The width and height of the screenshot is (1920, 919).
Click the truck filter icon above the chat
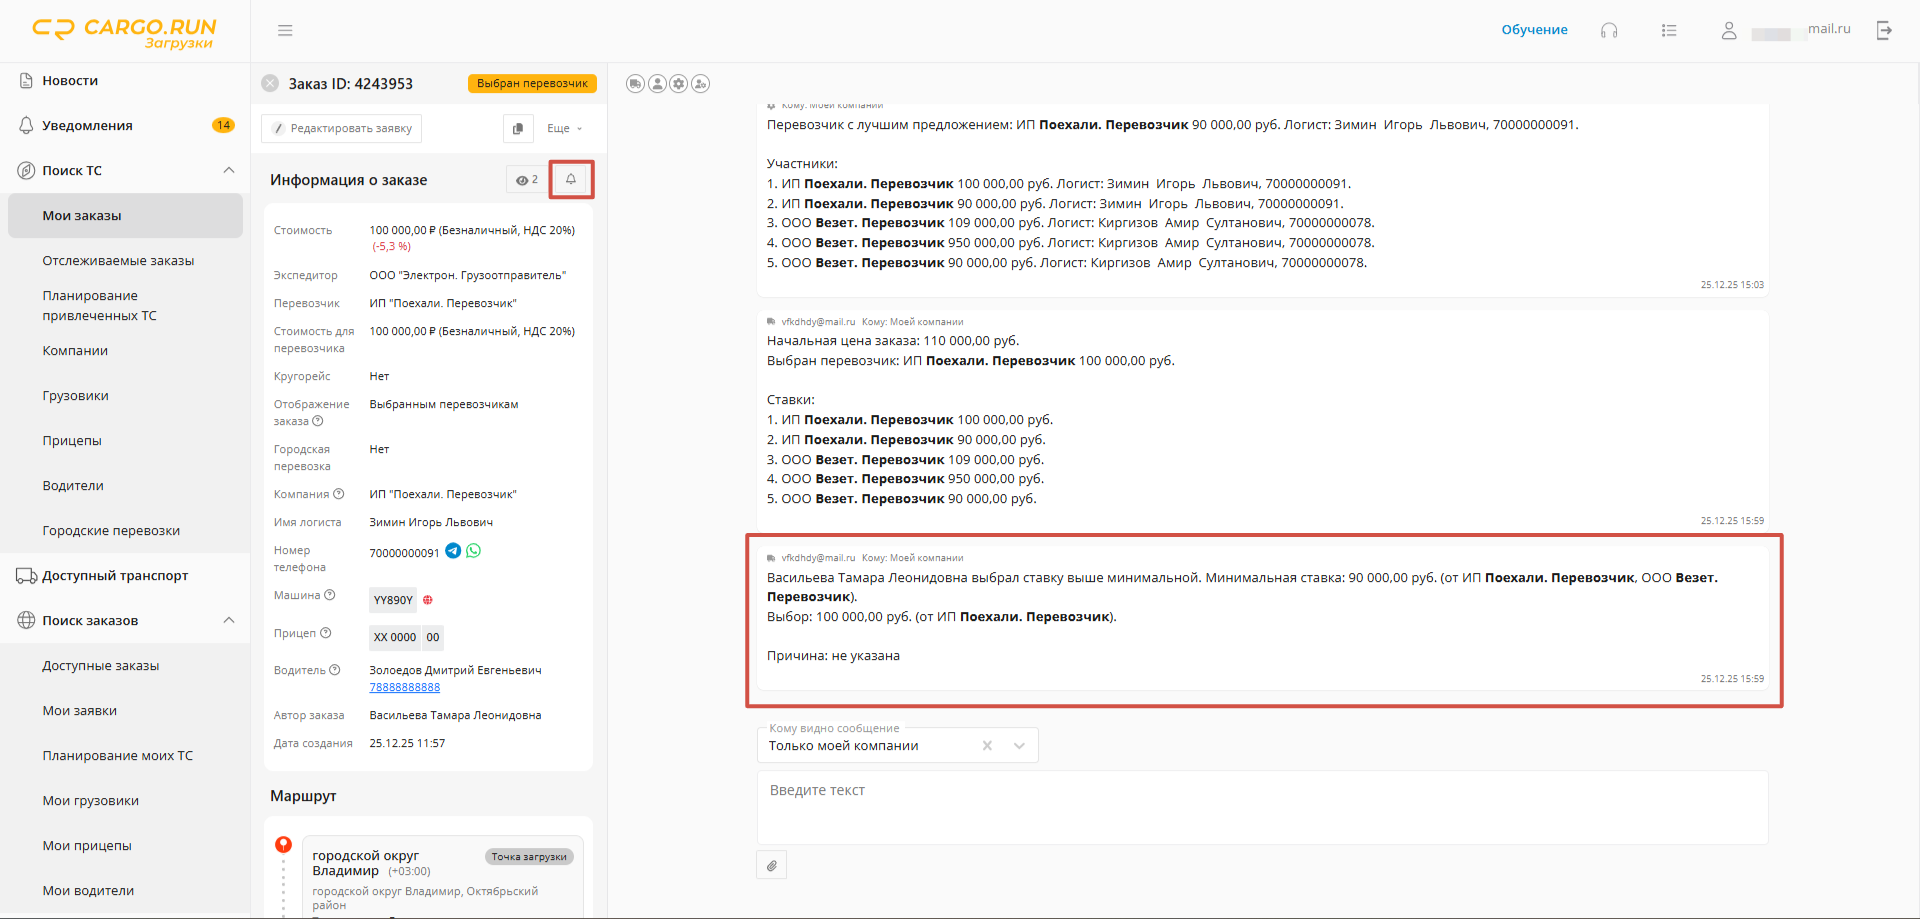click(635, 84)
